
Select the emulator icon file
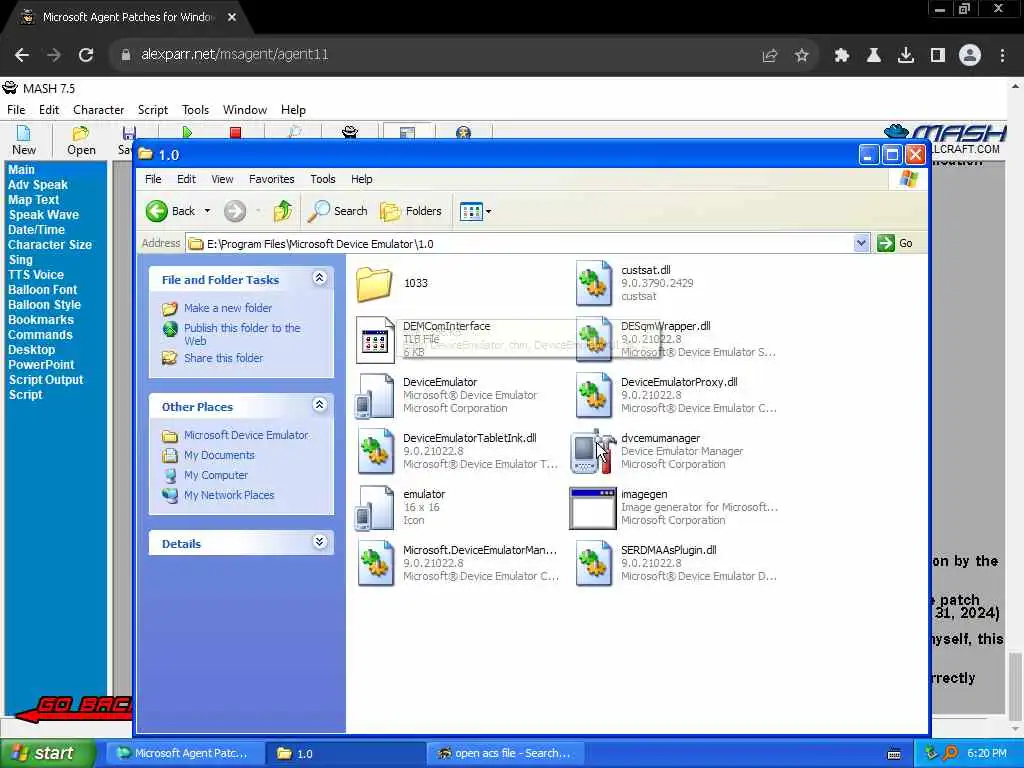coord(374,507)
